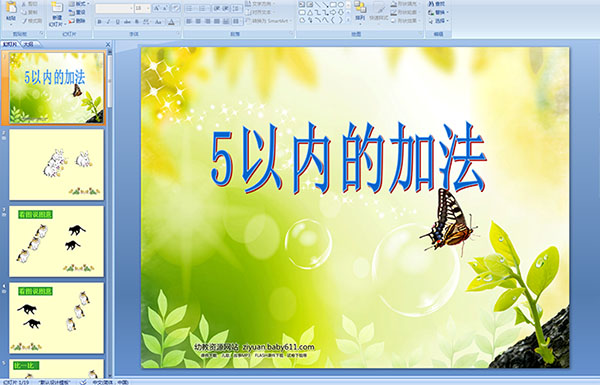Open the Line Spacing dropdown
Screen dimensions: 600x385
(236, 8)
